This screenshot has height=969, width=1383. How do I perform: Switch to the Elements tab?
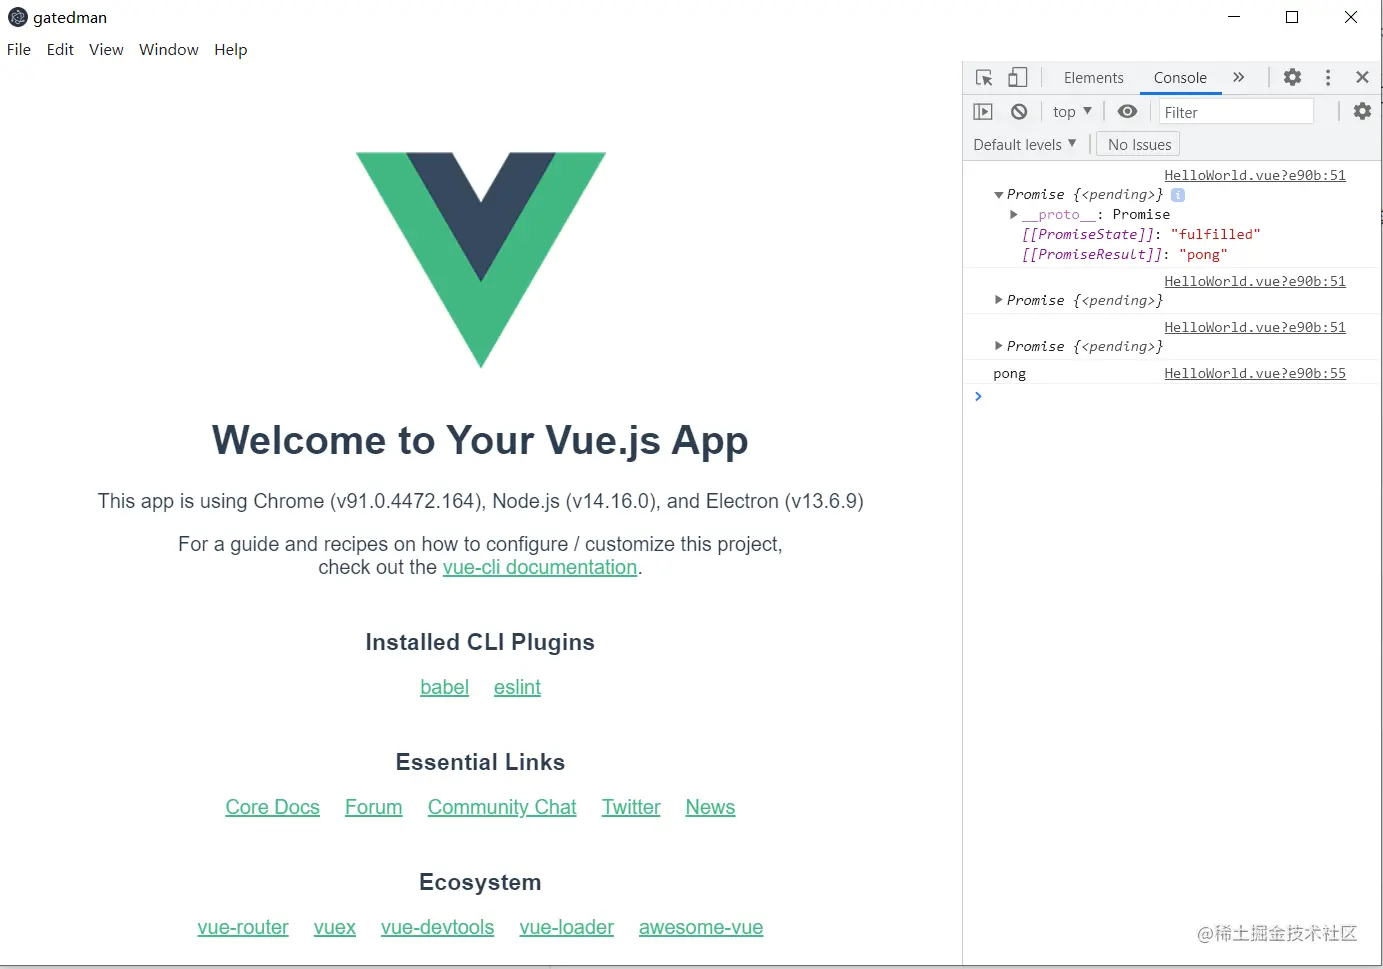1094,77
